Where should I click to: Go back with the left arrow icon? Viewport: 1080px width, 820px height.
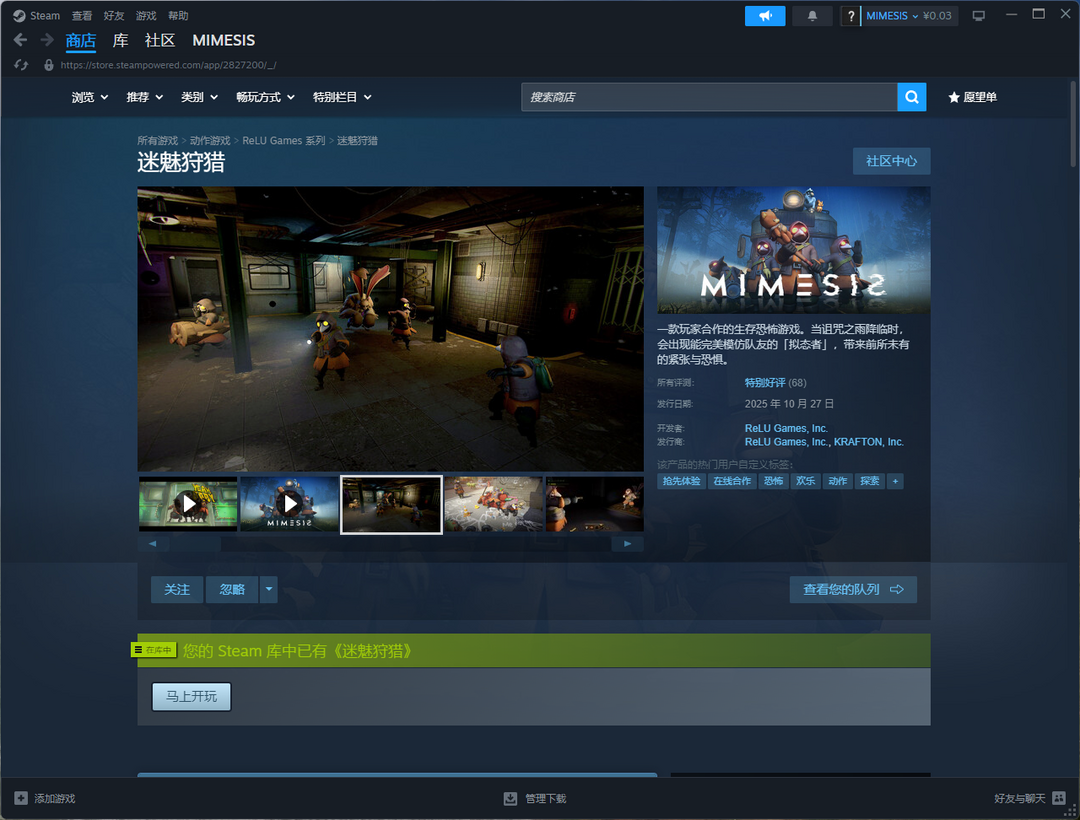tap(21, 40)
